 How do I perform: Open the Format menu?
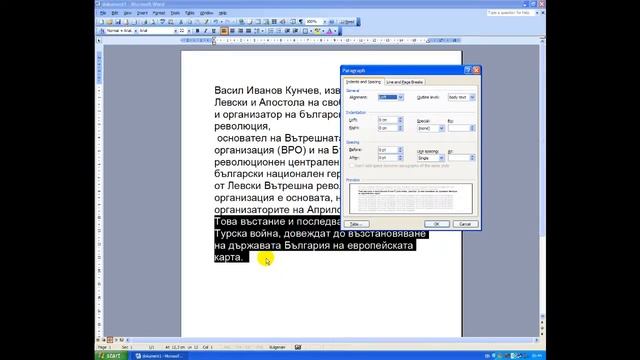tap(158, 13)
